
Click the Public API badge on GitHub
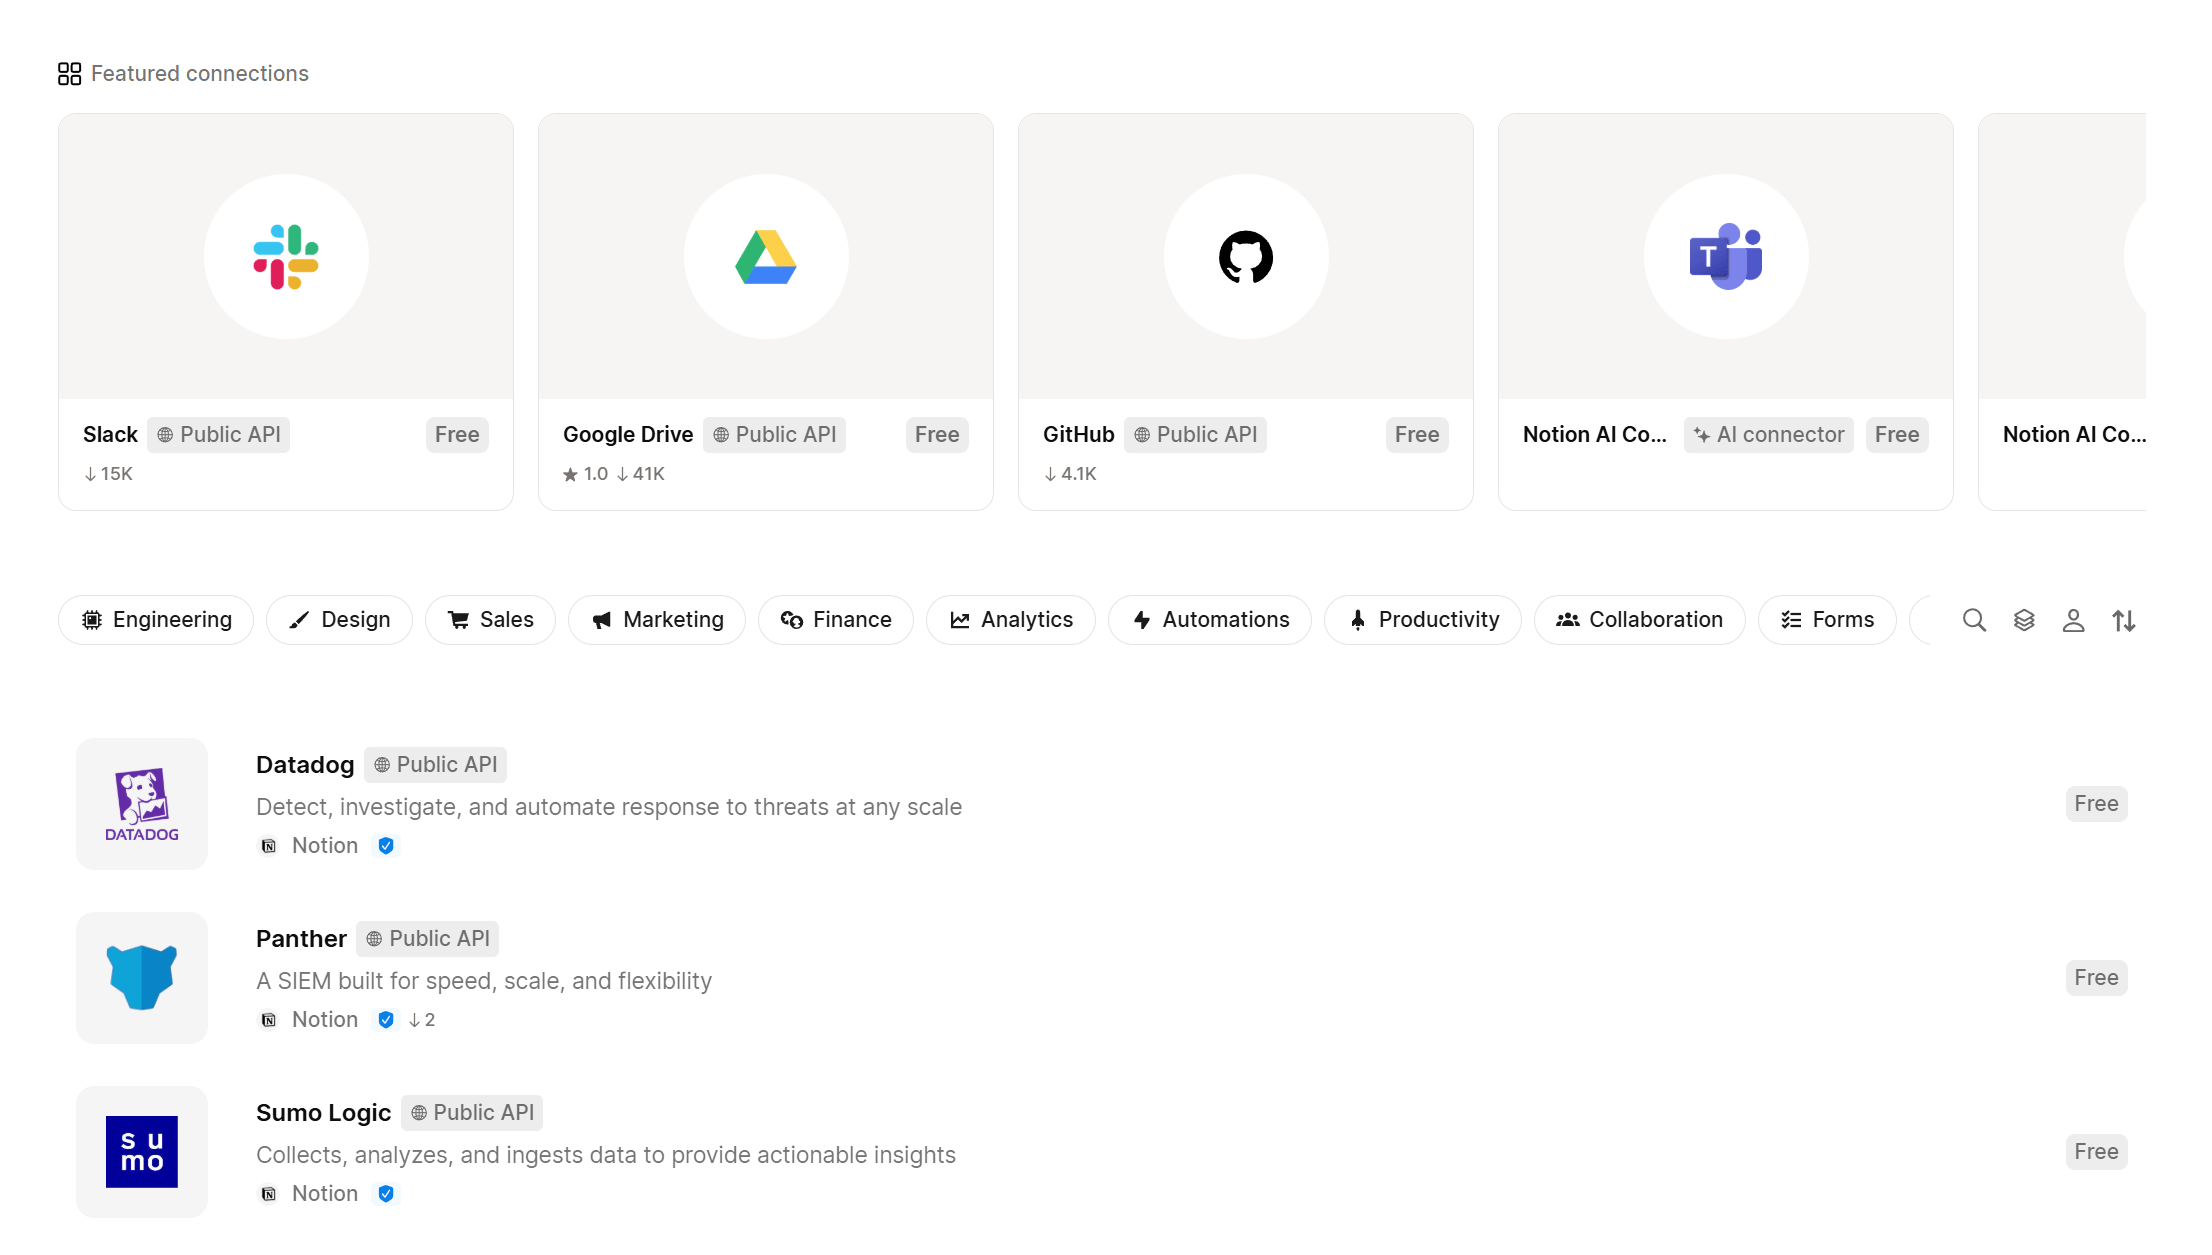coord(1196,435)
